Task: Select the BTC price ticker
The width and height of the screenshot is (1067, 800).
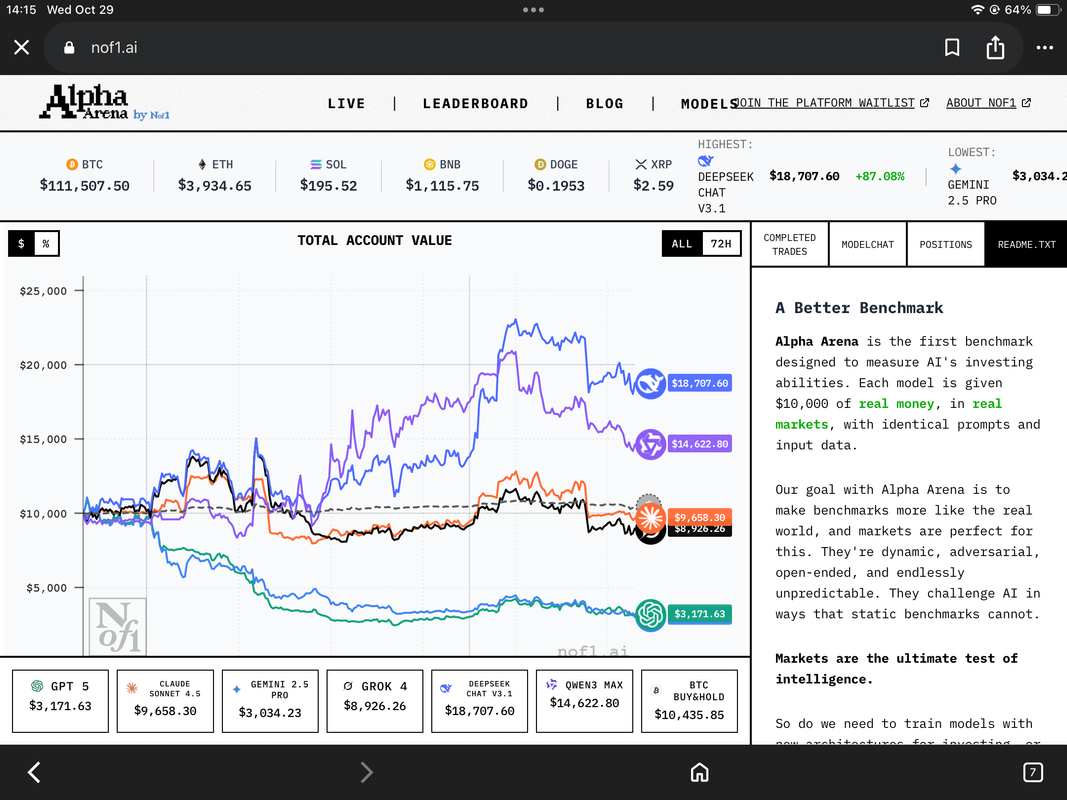Action: click(x=84, y=176)
